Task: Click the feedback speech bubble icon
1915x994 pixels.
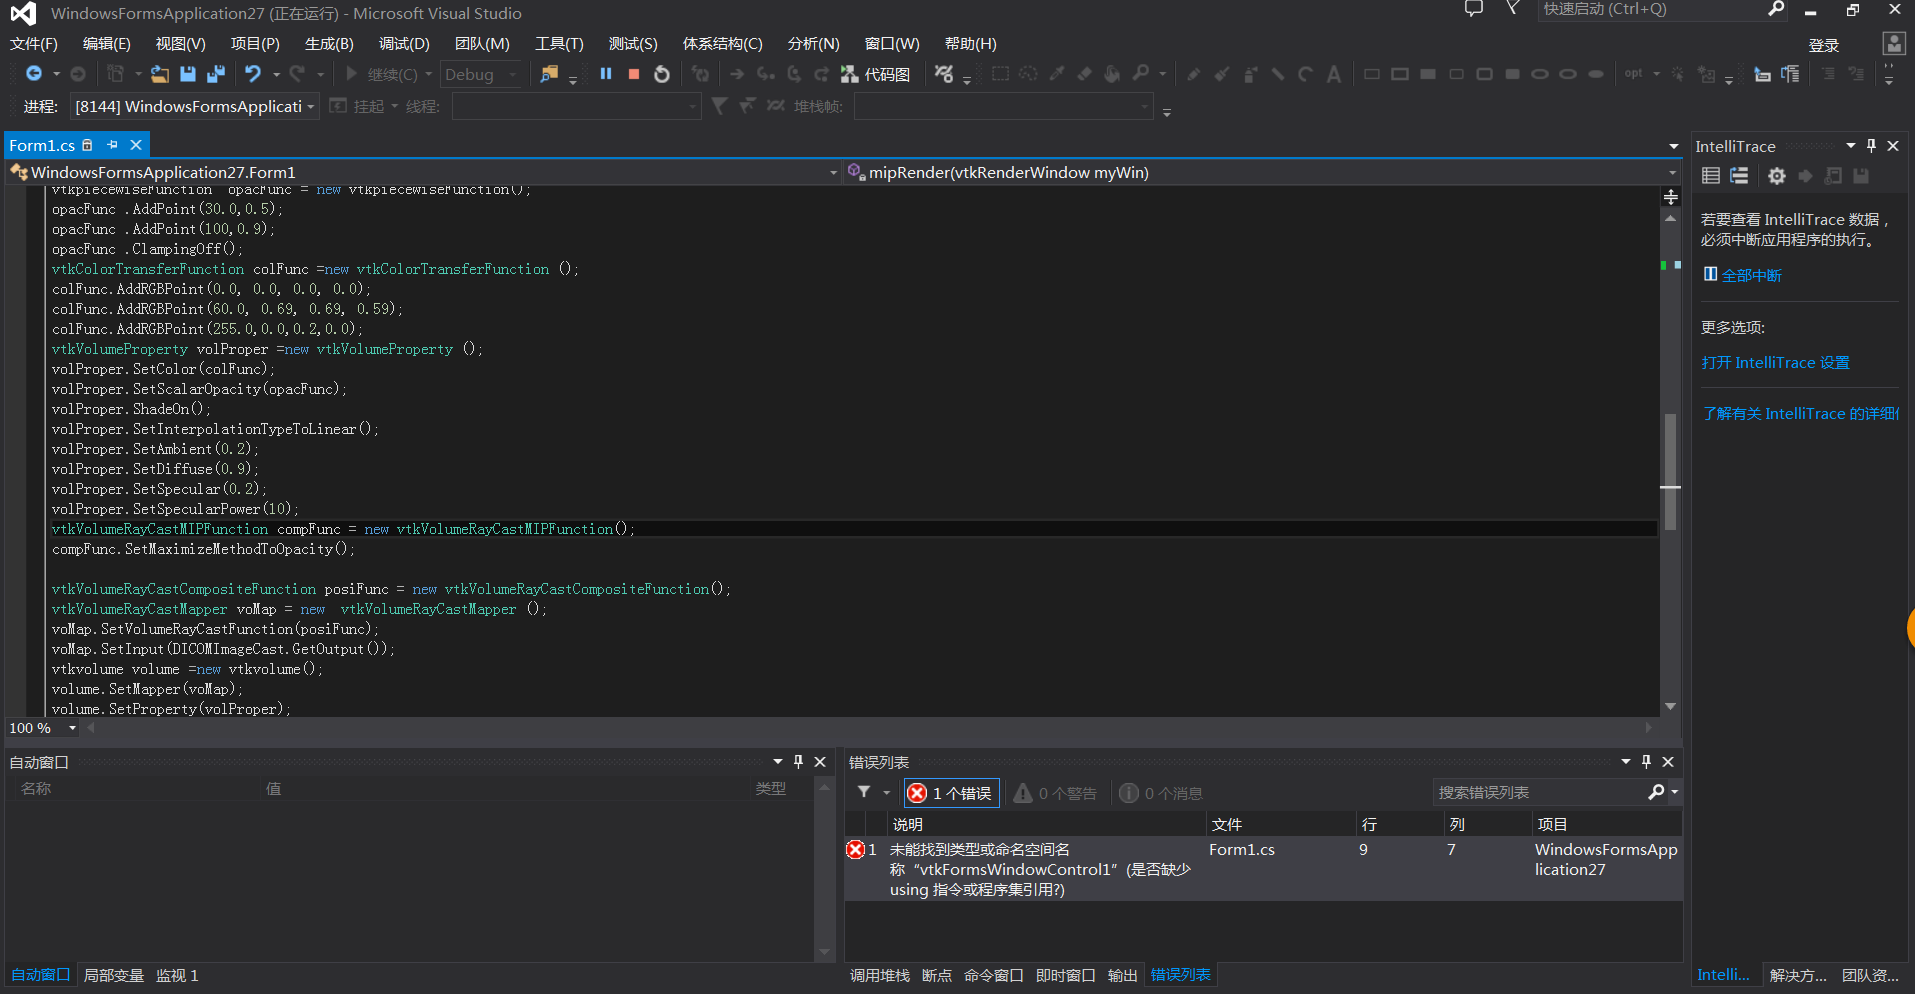Action: (x=1473, y=9)
